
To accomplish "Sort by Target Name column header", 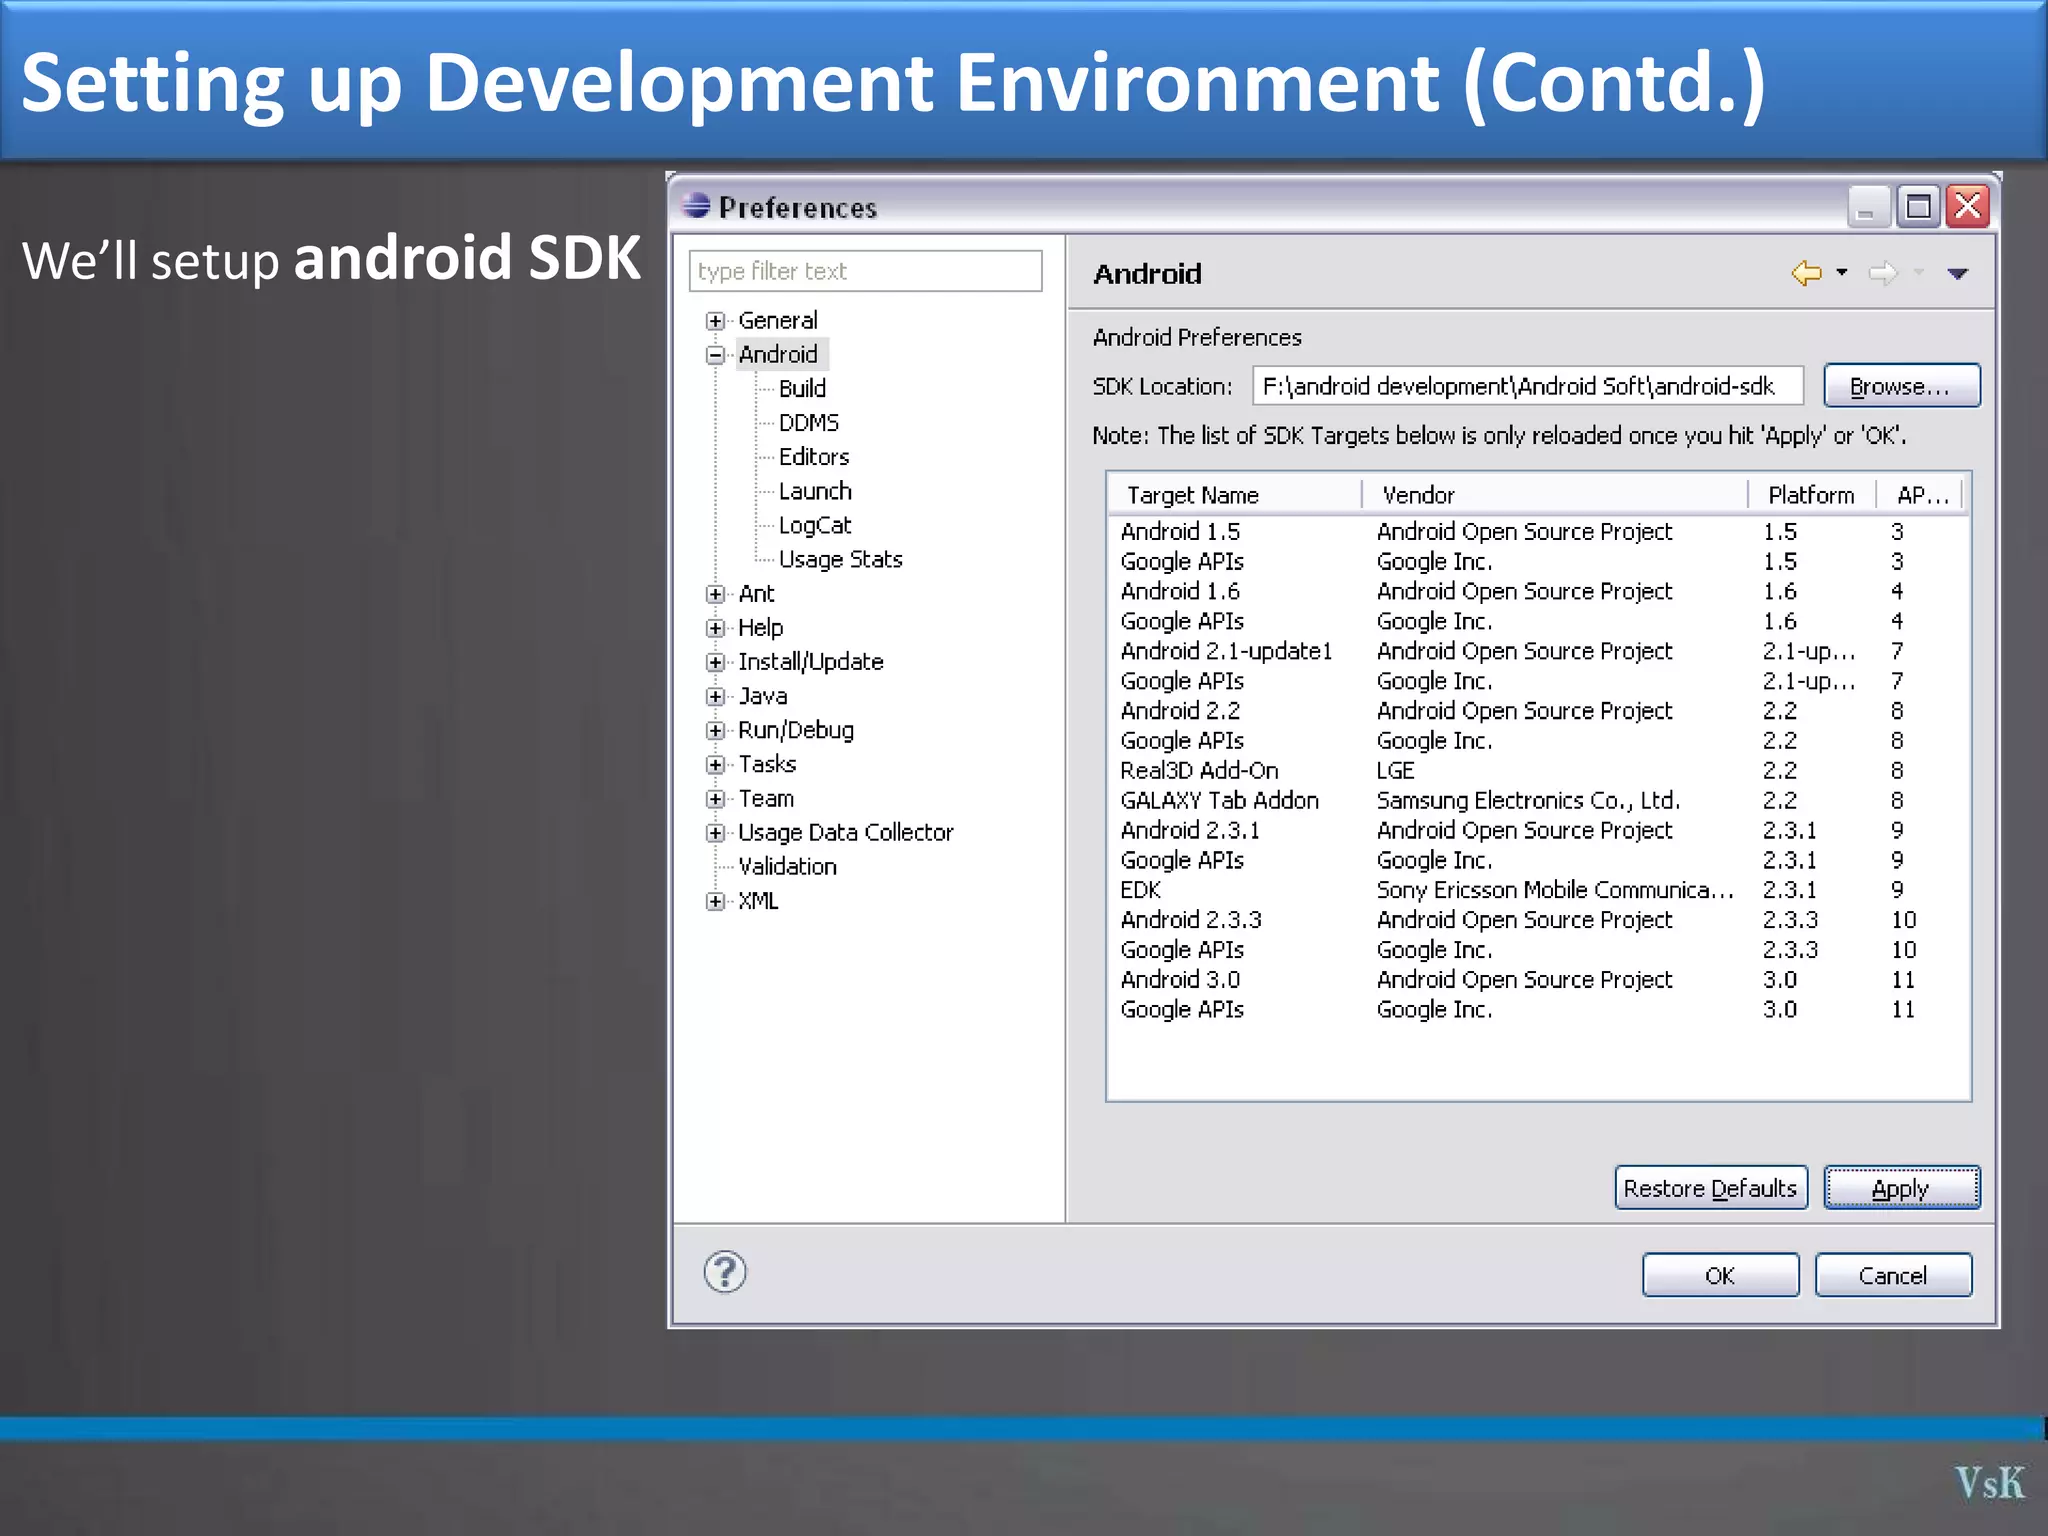I will click(x=1235, y=495).
